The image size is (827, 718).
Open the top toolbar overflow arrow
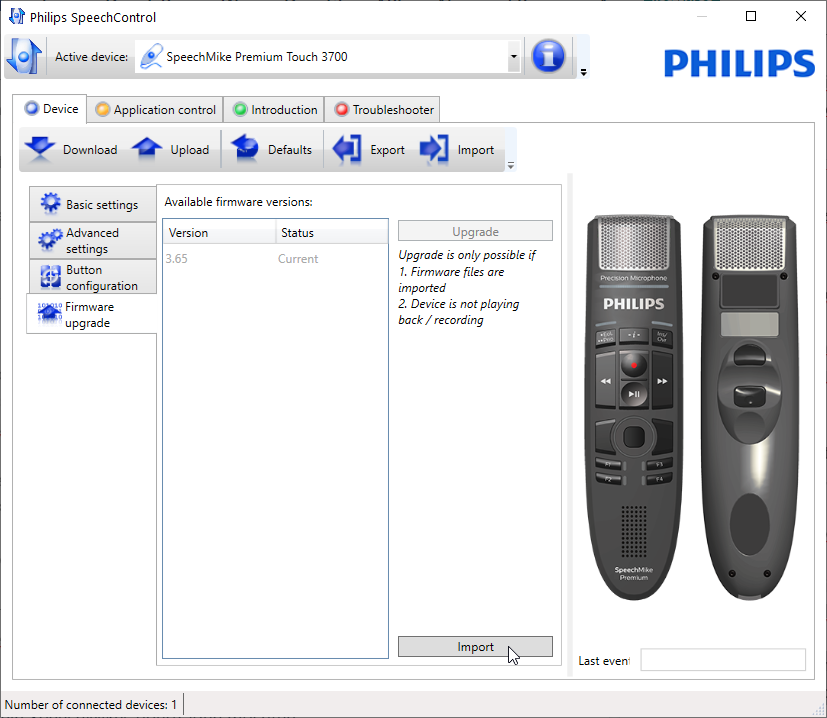pyautogui.click(x=583, y=72)
